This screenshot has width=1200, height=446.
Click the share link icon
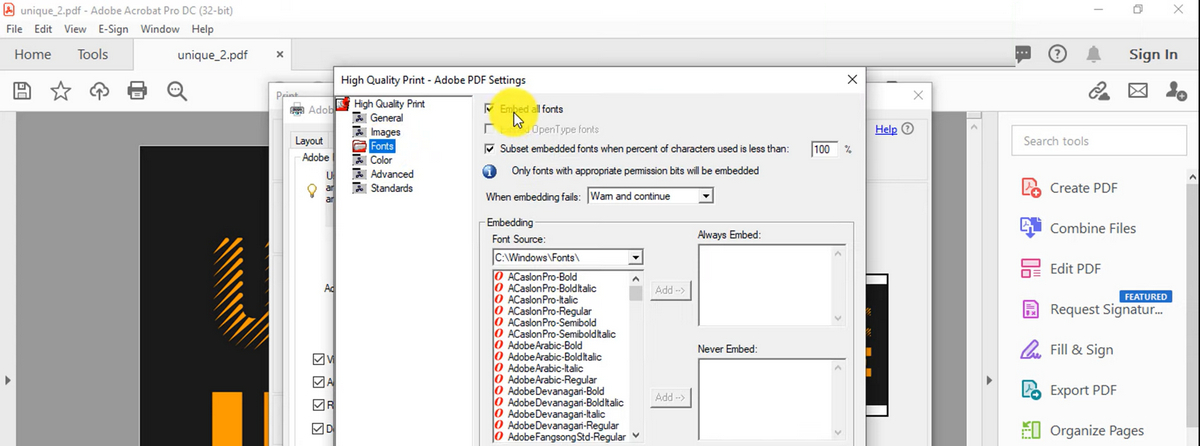(x=1099, y=91)
